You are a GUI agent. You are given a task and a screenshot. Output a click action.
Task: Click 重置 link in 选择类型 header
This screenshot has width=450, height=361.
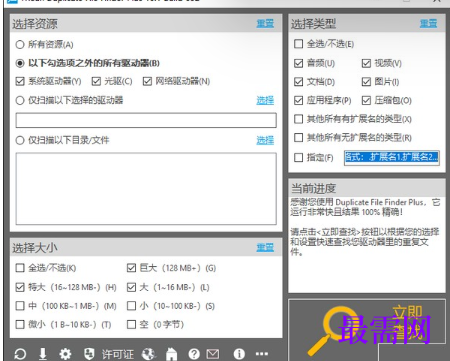click(x=428, y=24)
